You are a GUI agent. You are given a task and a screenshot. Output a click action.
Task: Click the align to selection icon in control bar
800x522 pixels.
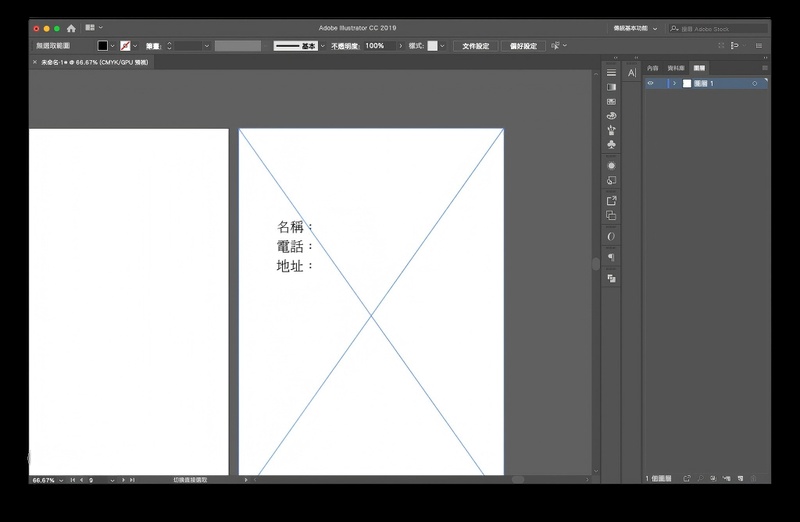pyautogui.click(x=734, y=45)
